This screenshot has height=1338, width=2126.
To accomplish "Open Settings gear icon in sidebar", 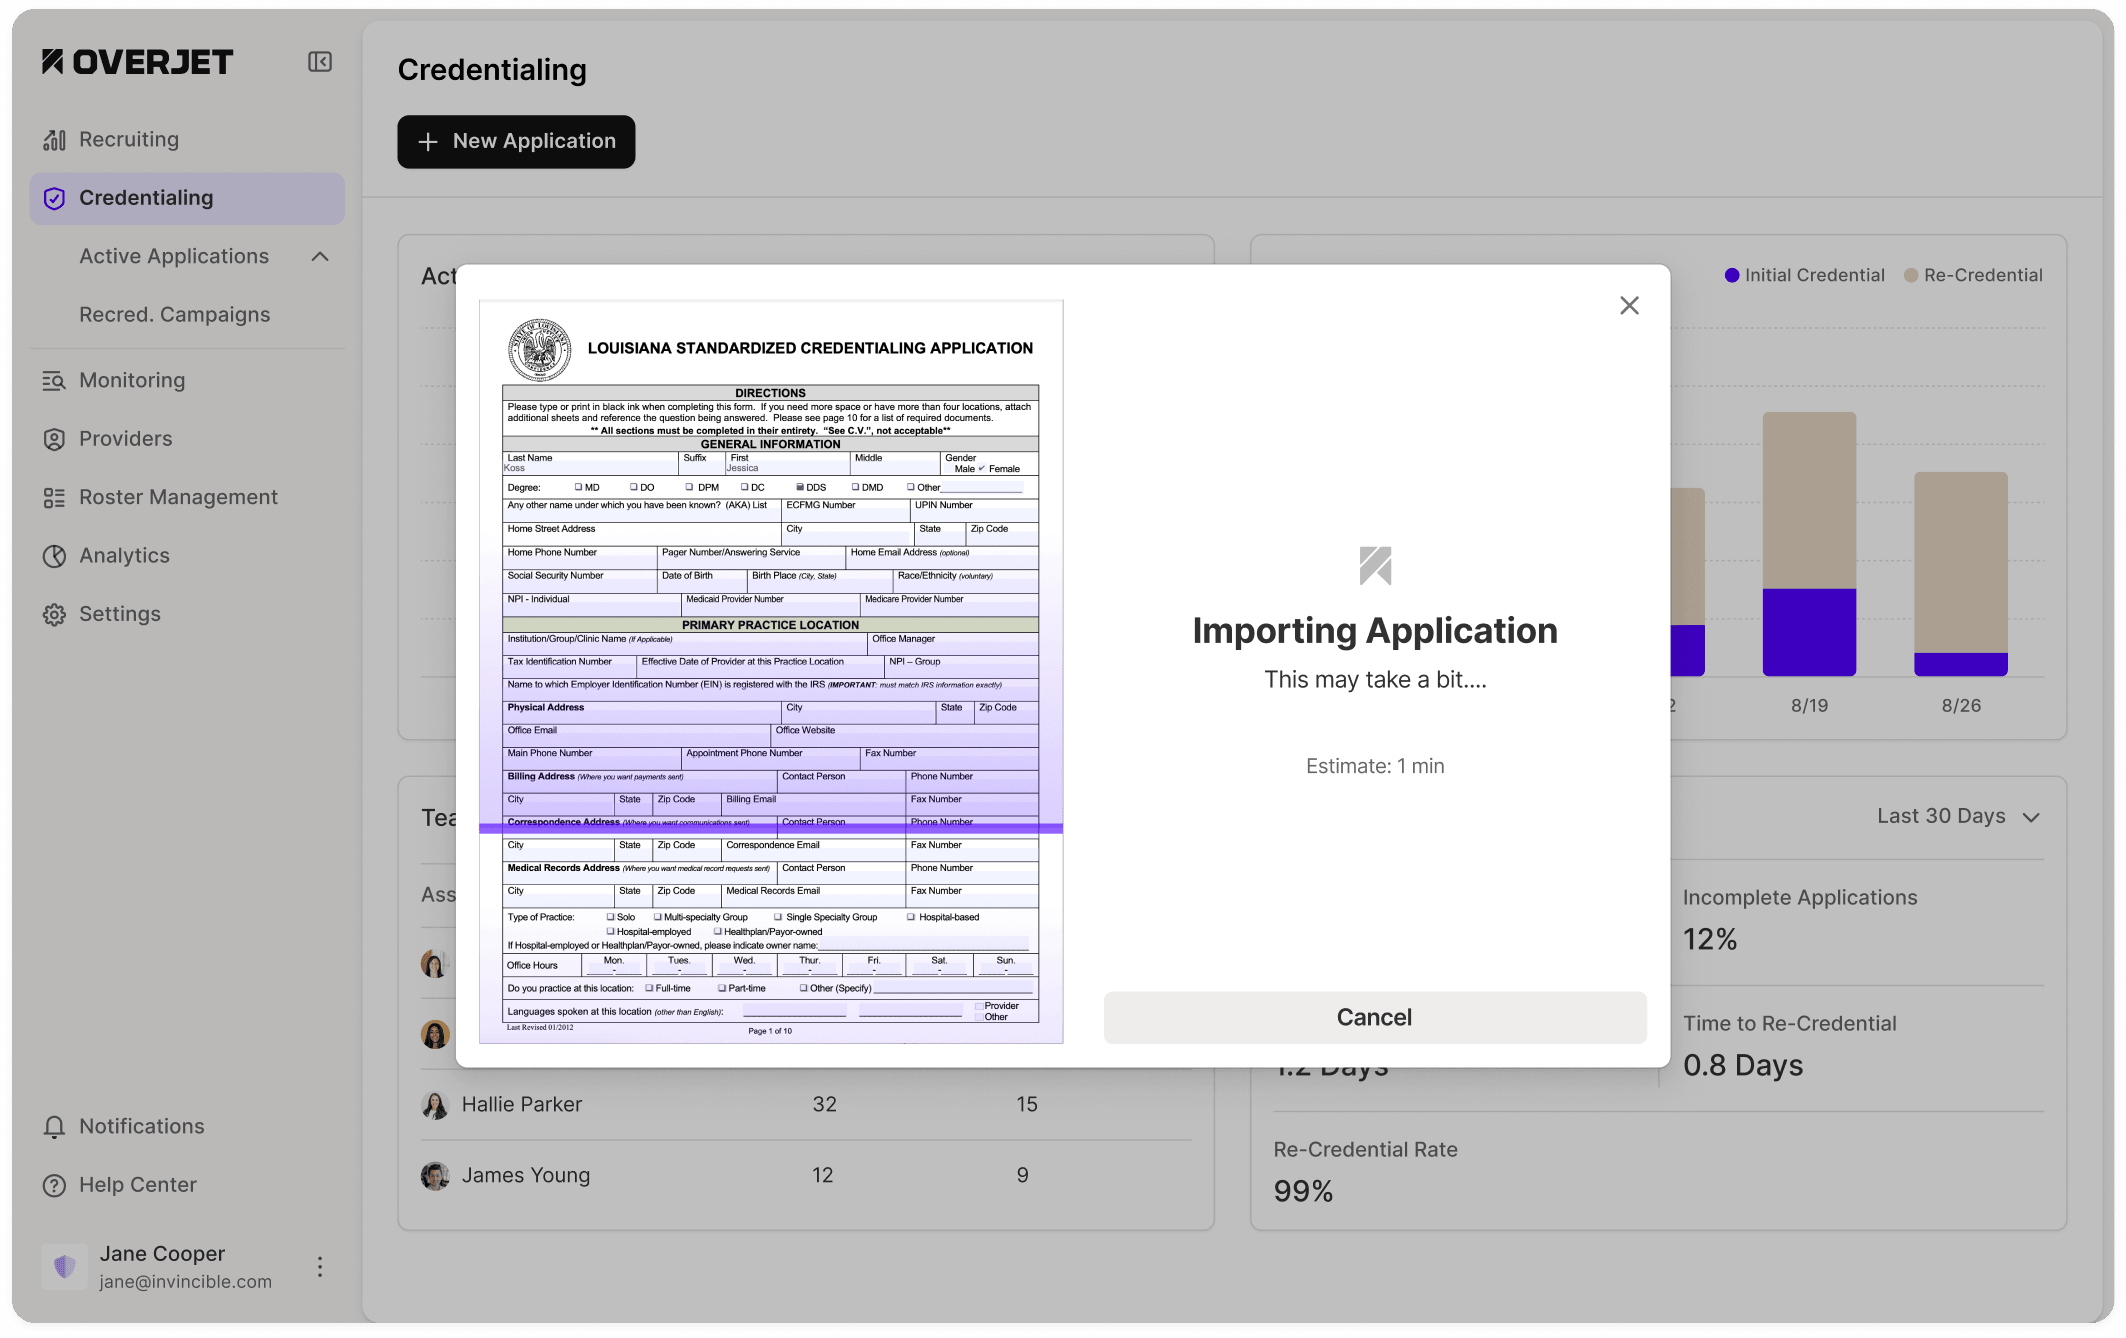I will pyautogui.click(x=54, y=614).
